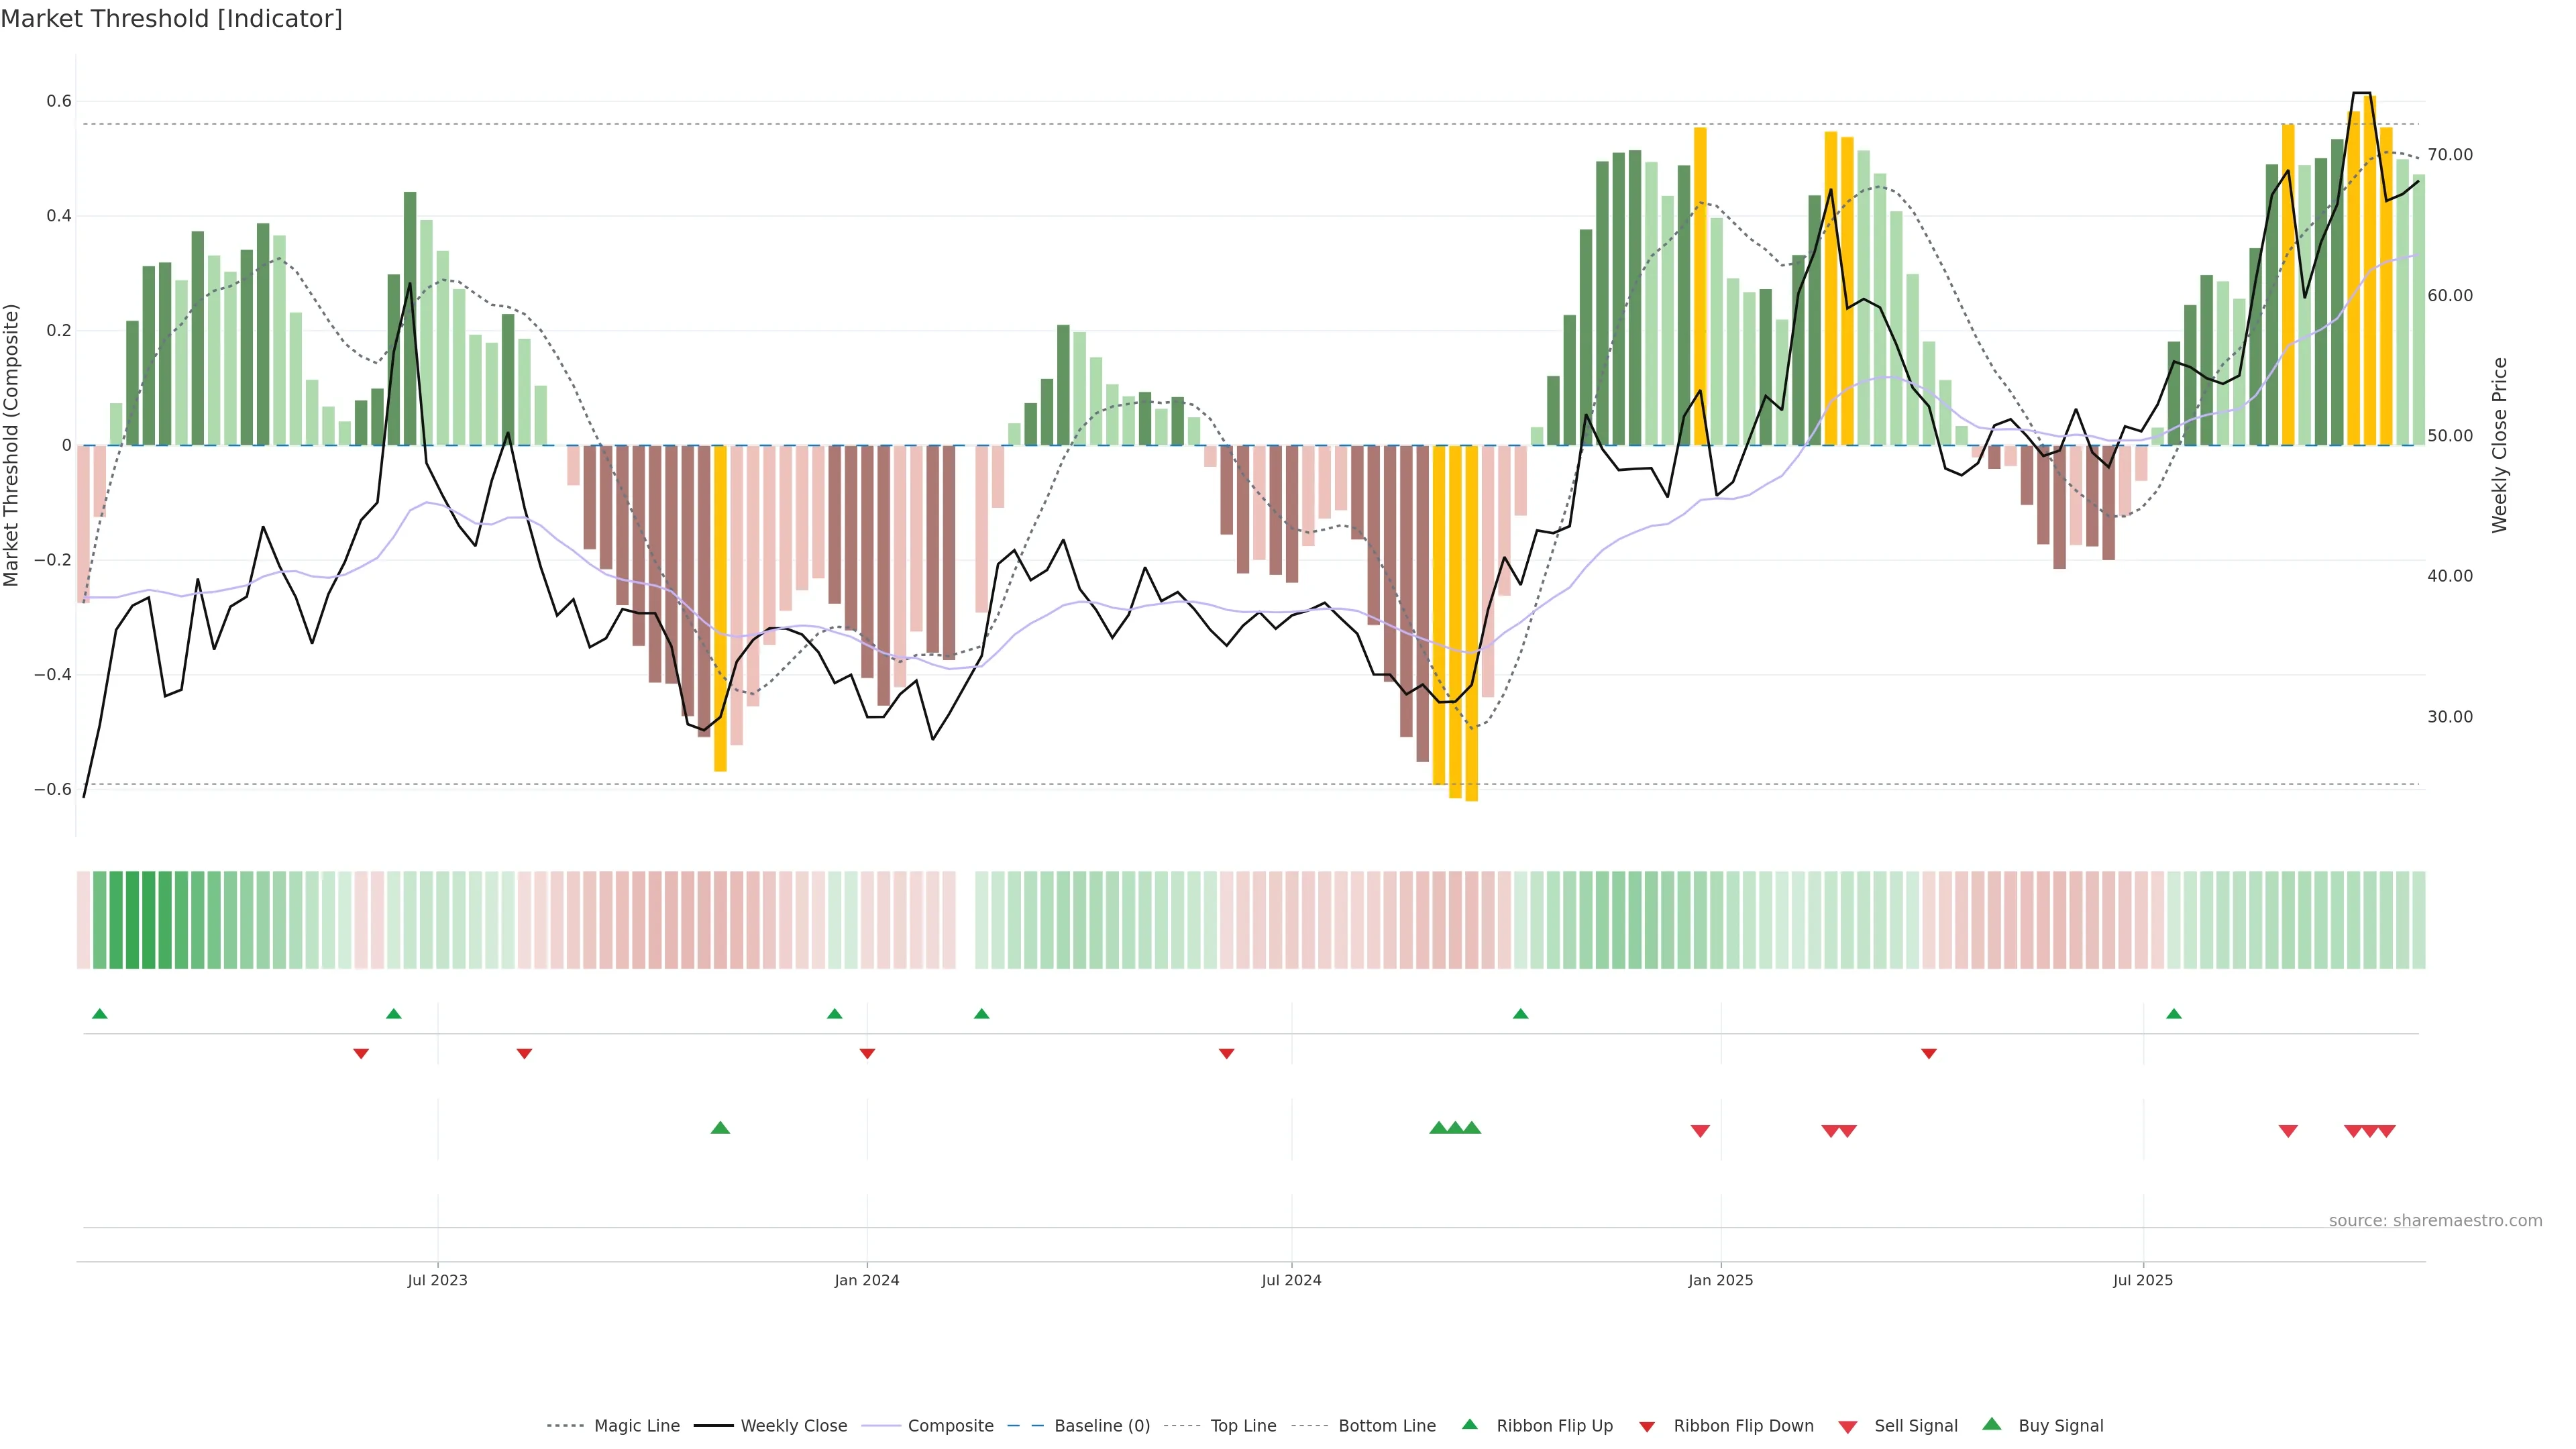Hide the Baseline (0) legend entry
Viewport: 2576px width, 1449px height.
click(1101, 1426)
